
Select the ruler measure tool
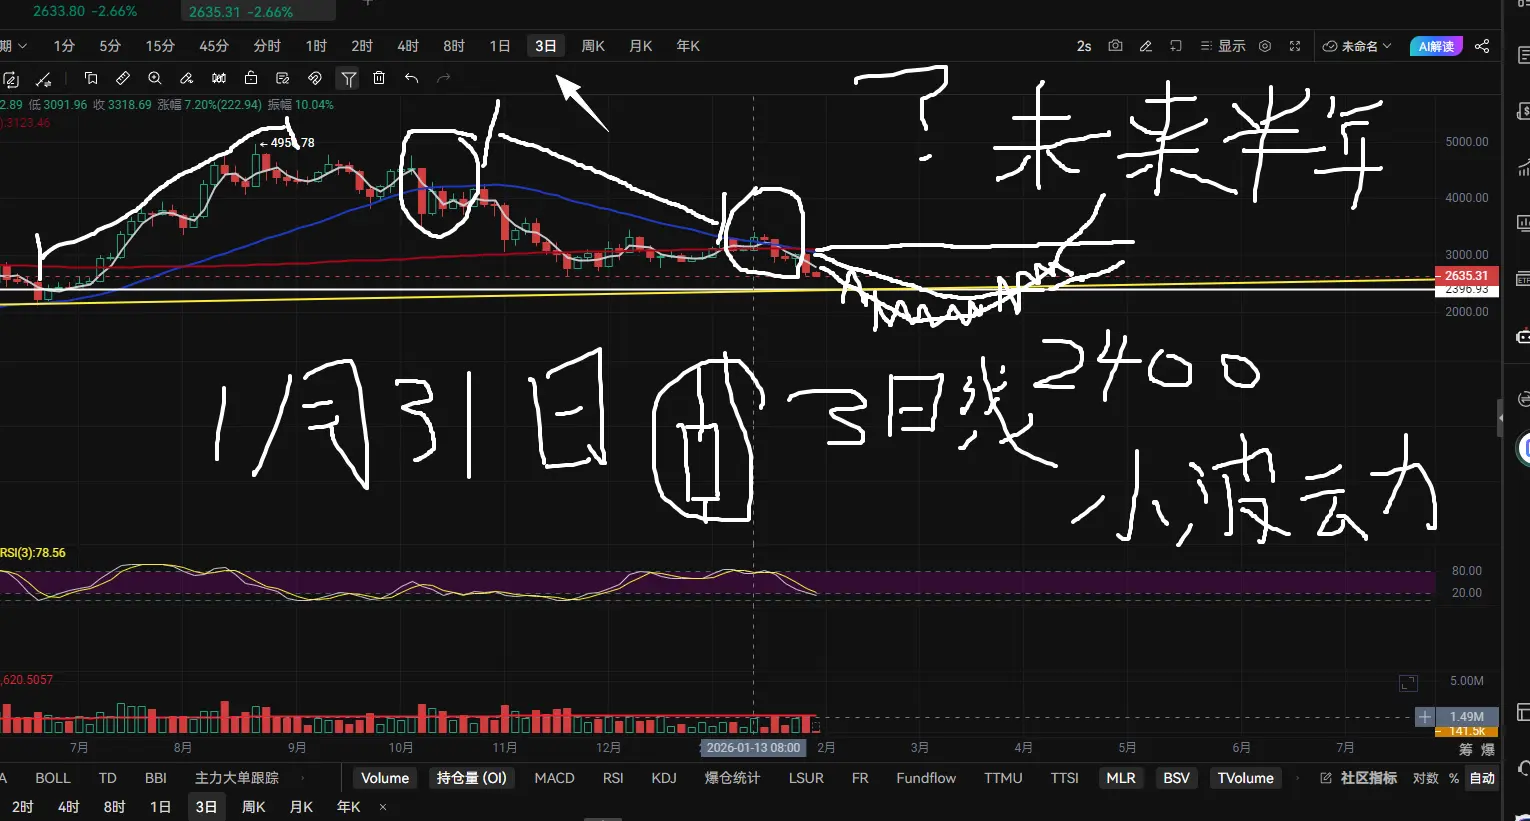(123, 78)
